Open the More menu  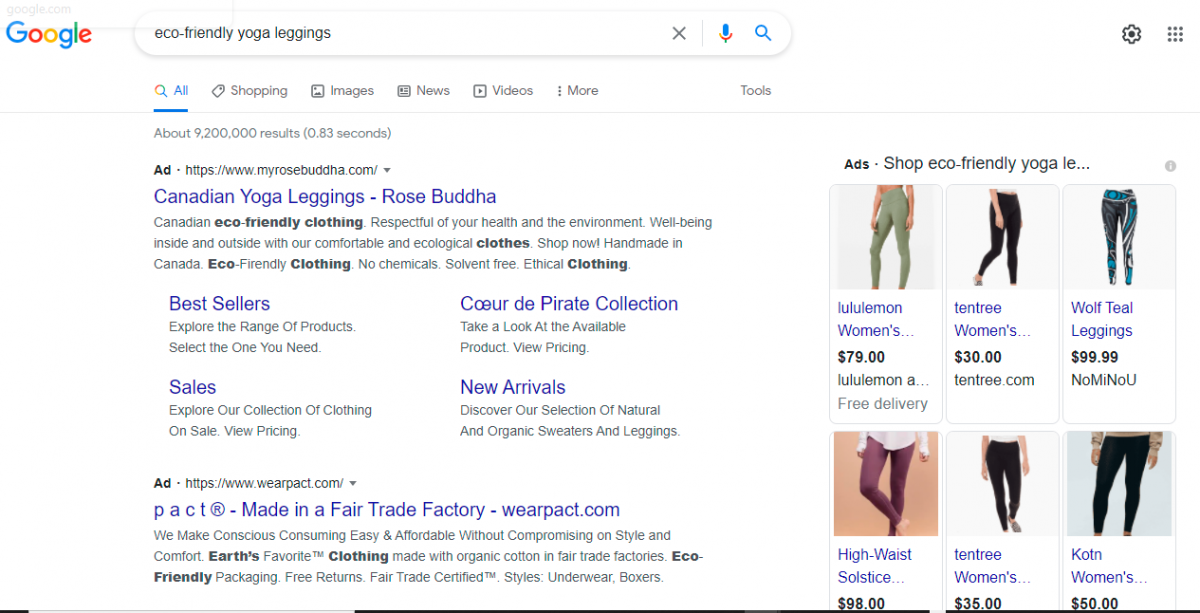[577, 90]
